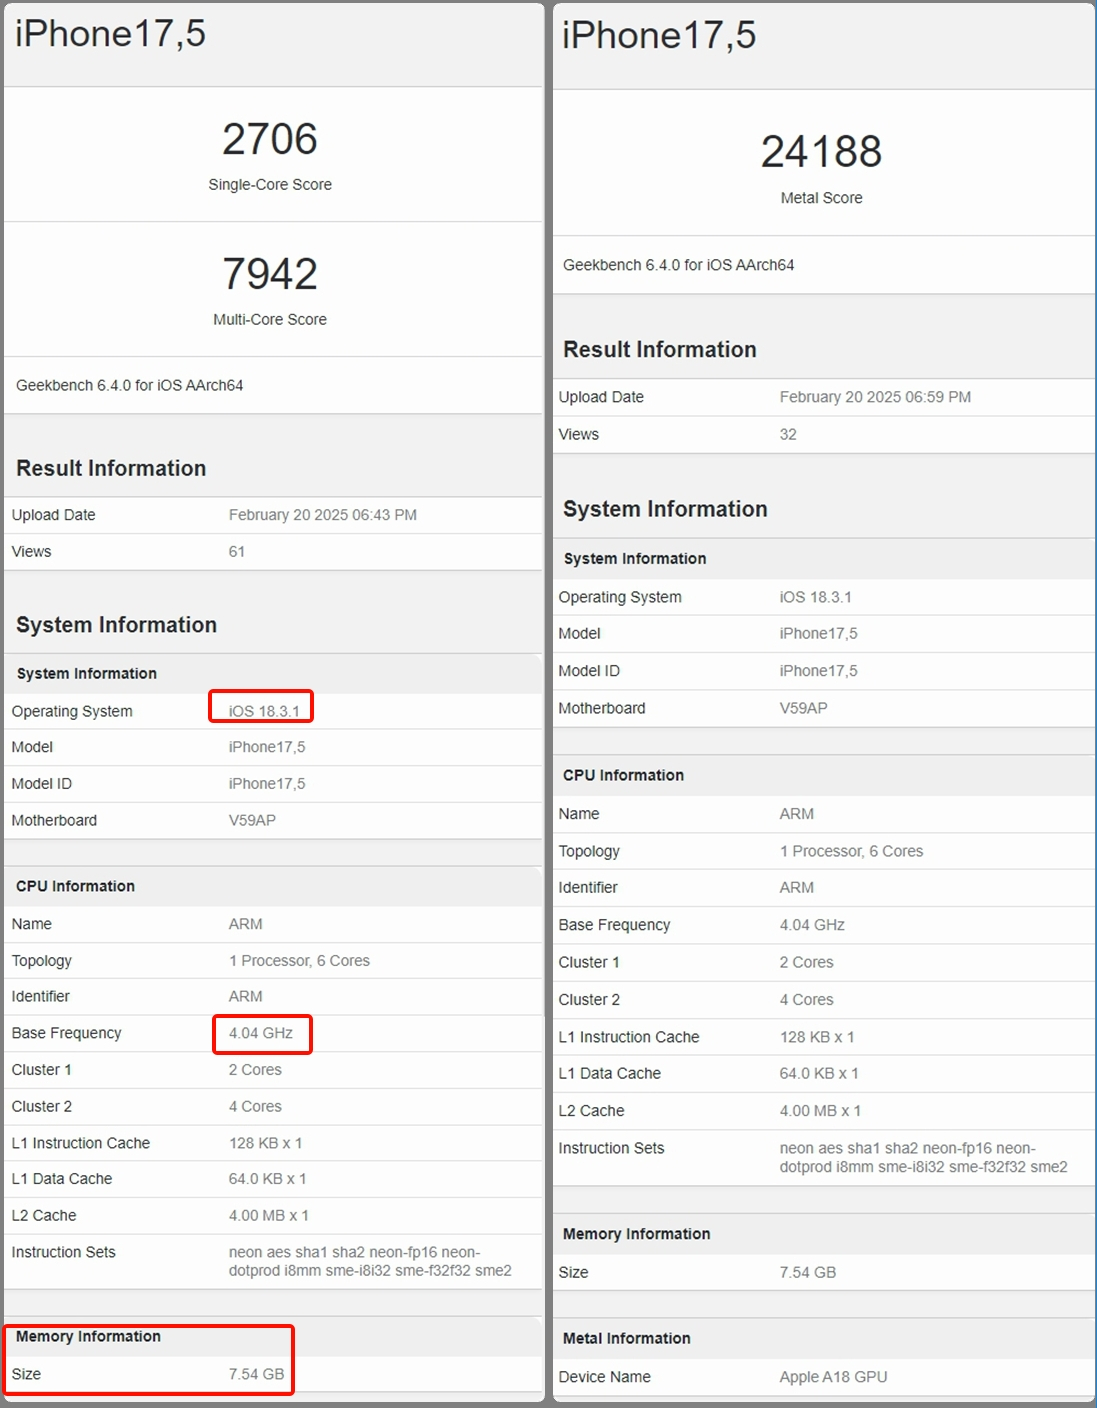Select '1 Processor, 6 Cores' on Metal score page
The width and height of the screenshot is (1097, 1408).
pyautogui.click(x=851, y=851)
